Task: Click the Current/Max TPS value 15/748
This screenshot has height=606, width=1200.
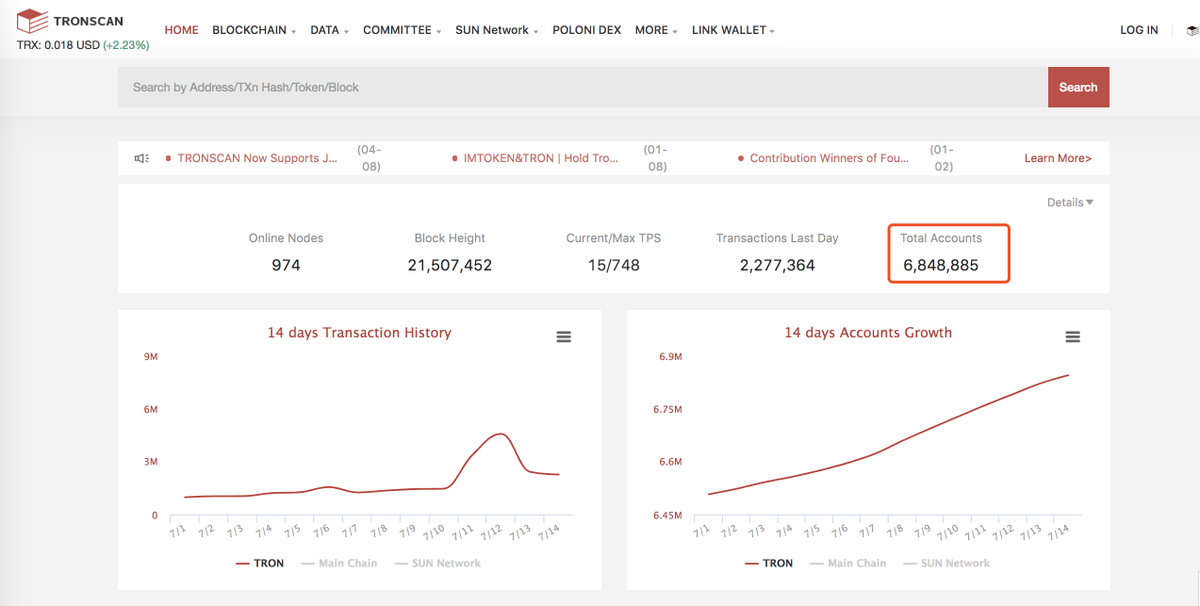Action: (x=614, y=265)
